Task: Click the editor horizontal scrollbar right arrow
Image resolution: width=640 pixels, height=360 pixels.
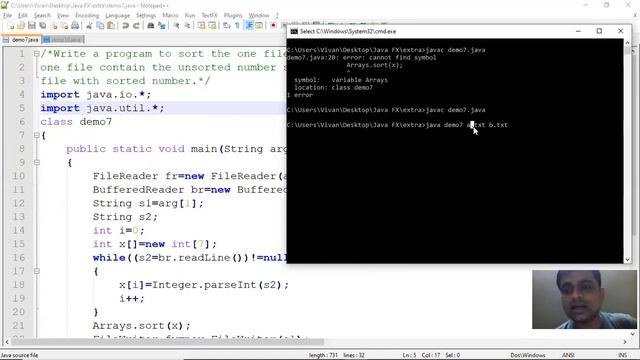Action: 625,342
